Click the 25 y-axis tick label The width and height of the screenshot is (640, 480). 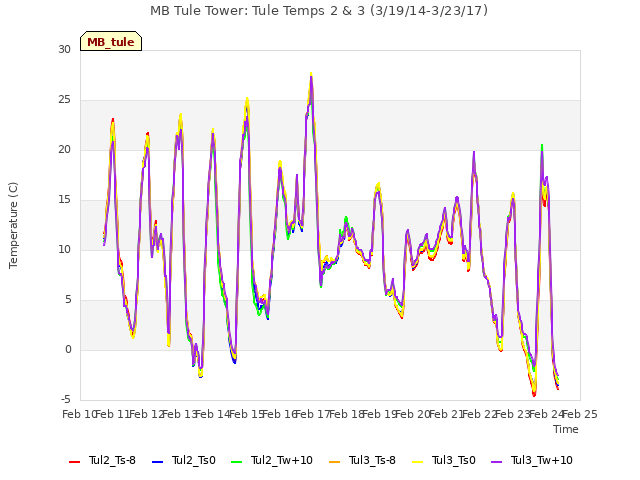tap(64, 100)
